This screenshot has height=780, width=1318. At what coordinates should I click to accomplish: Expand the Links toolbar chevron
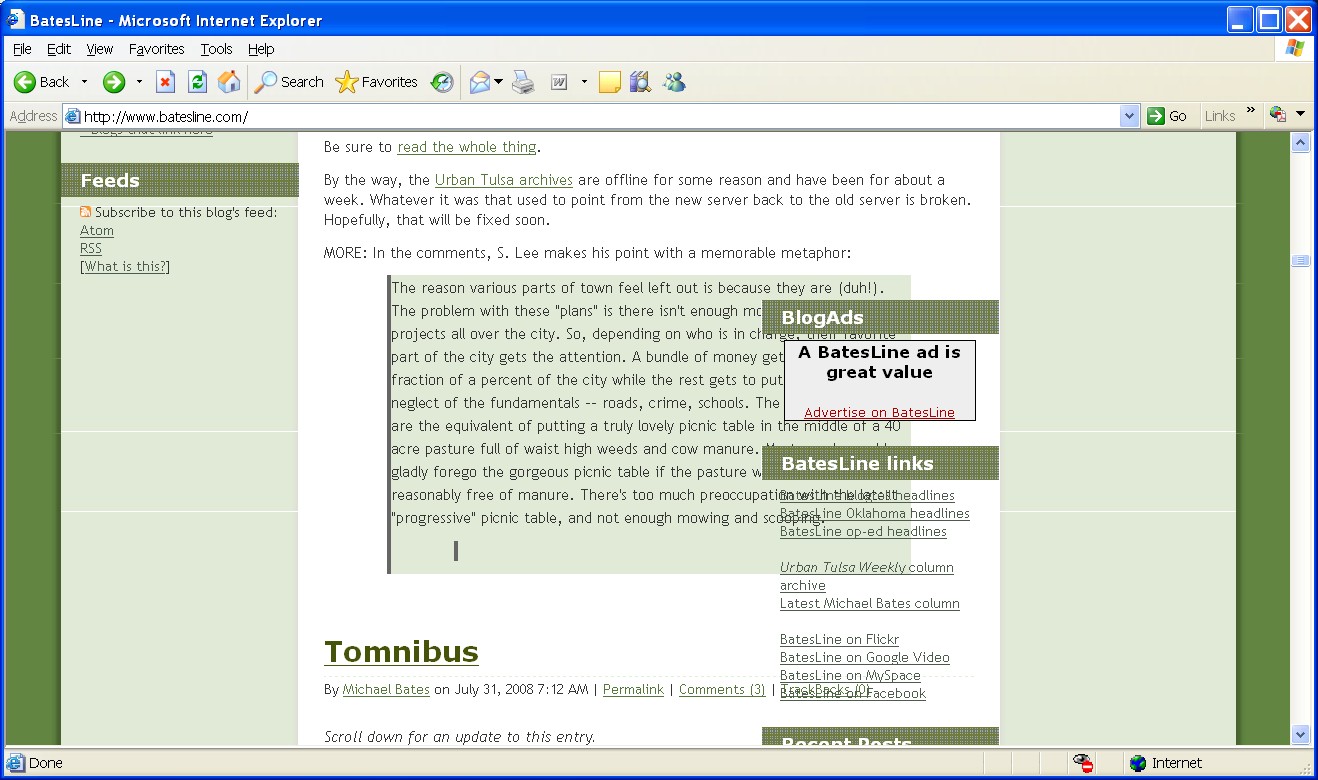click(x=1250, y=110)
